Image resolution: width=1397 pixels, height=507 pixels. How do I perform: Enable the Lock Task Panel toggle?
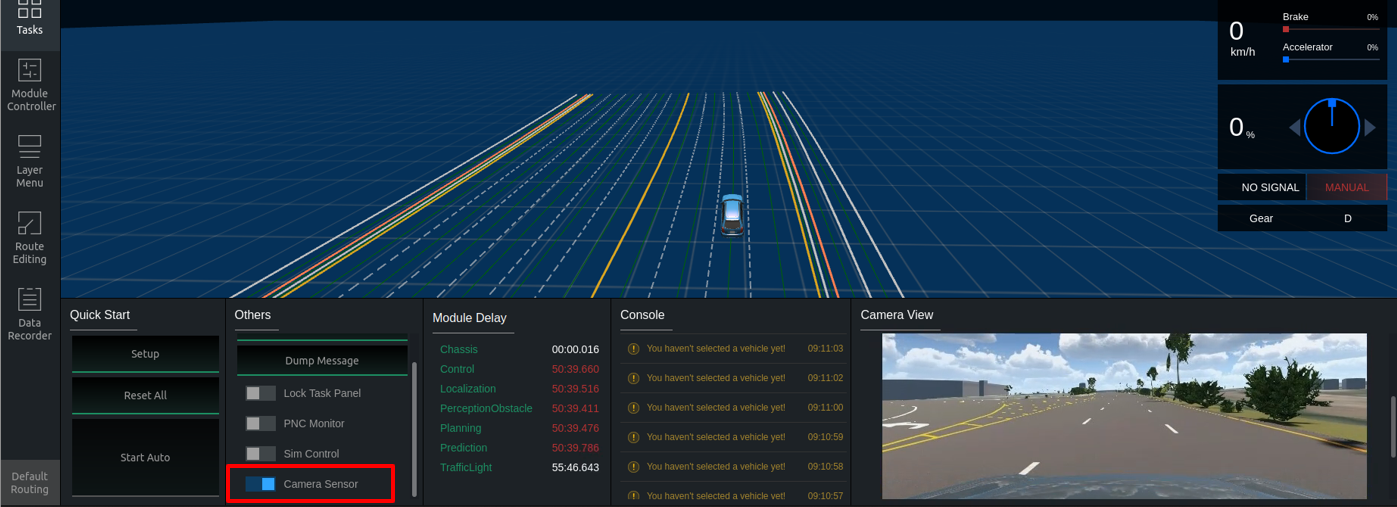pos(261,394)
